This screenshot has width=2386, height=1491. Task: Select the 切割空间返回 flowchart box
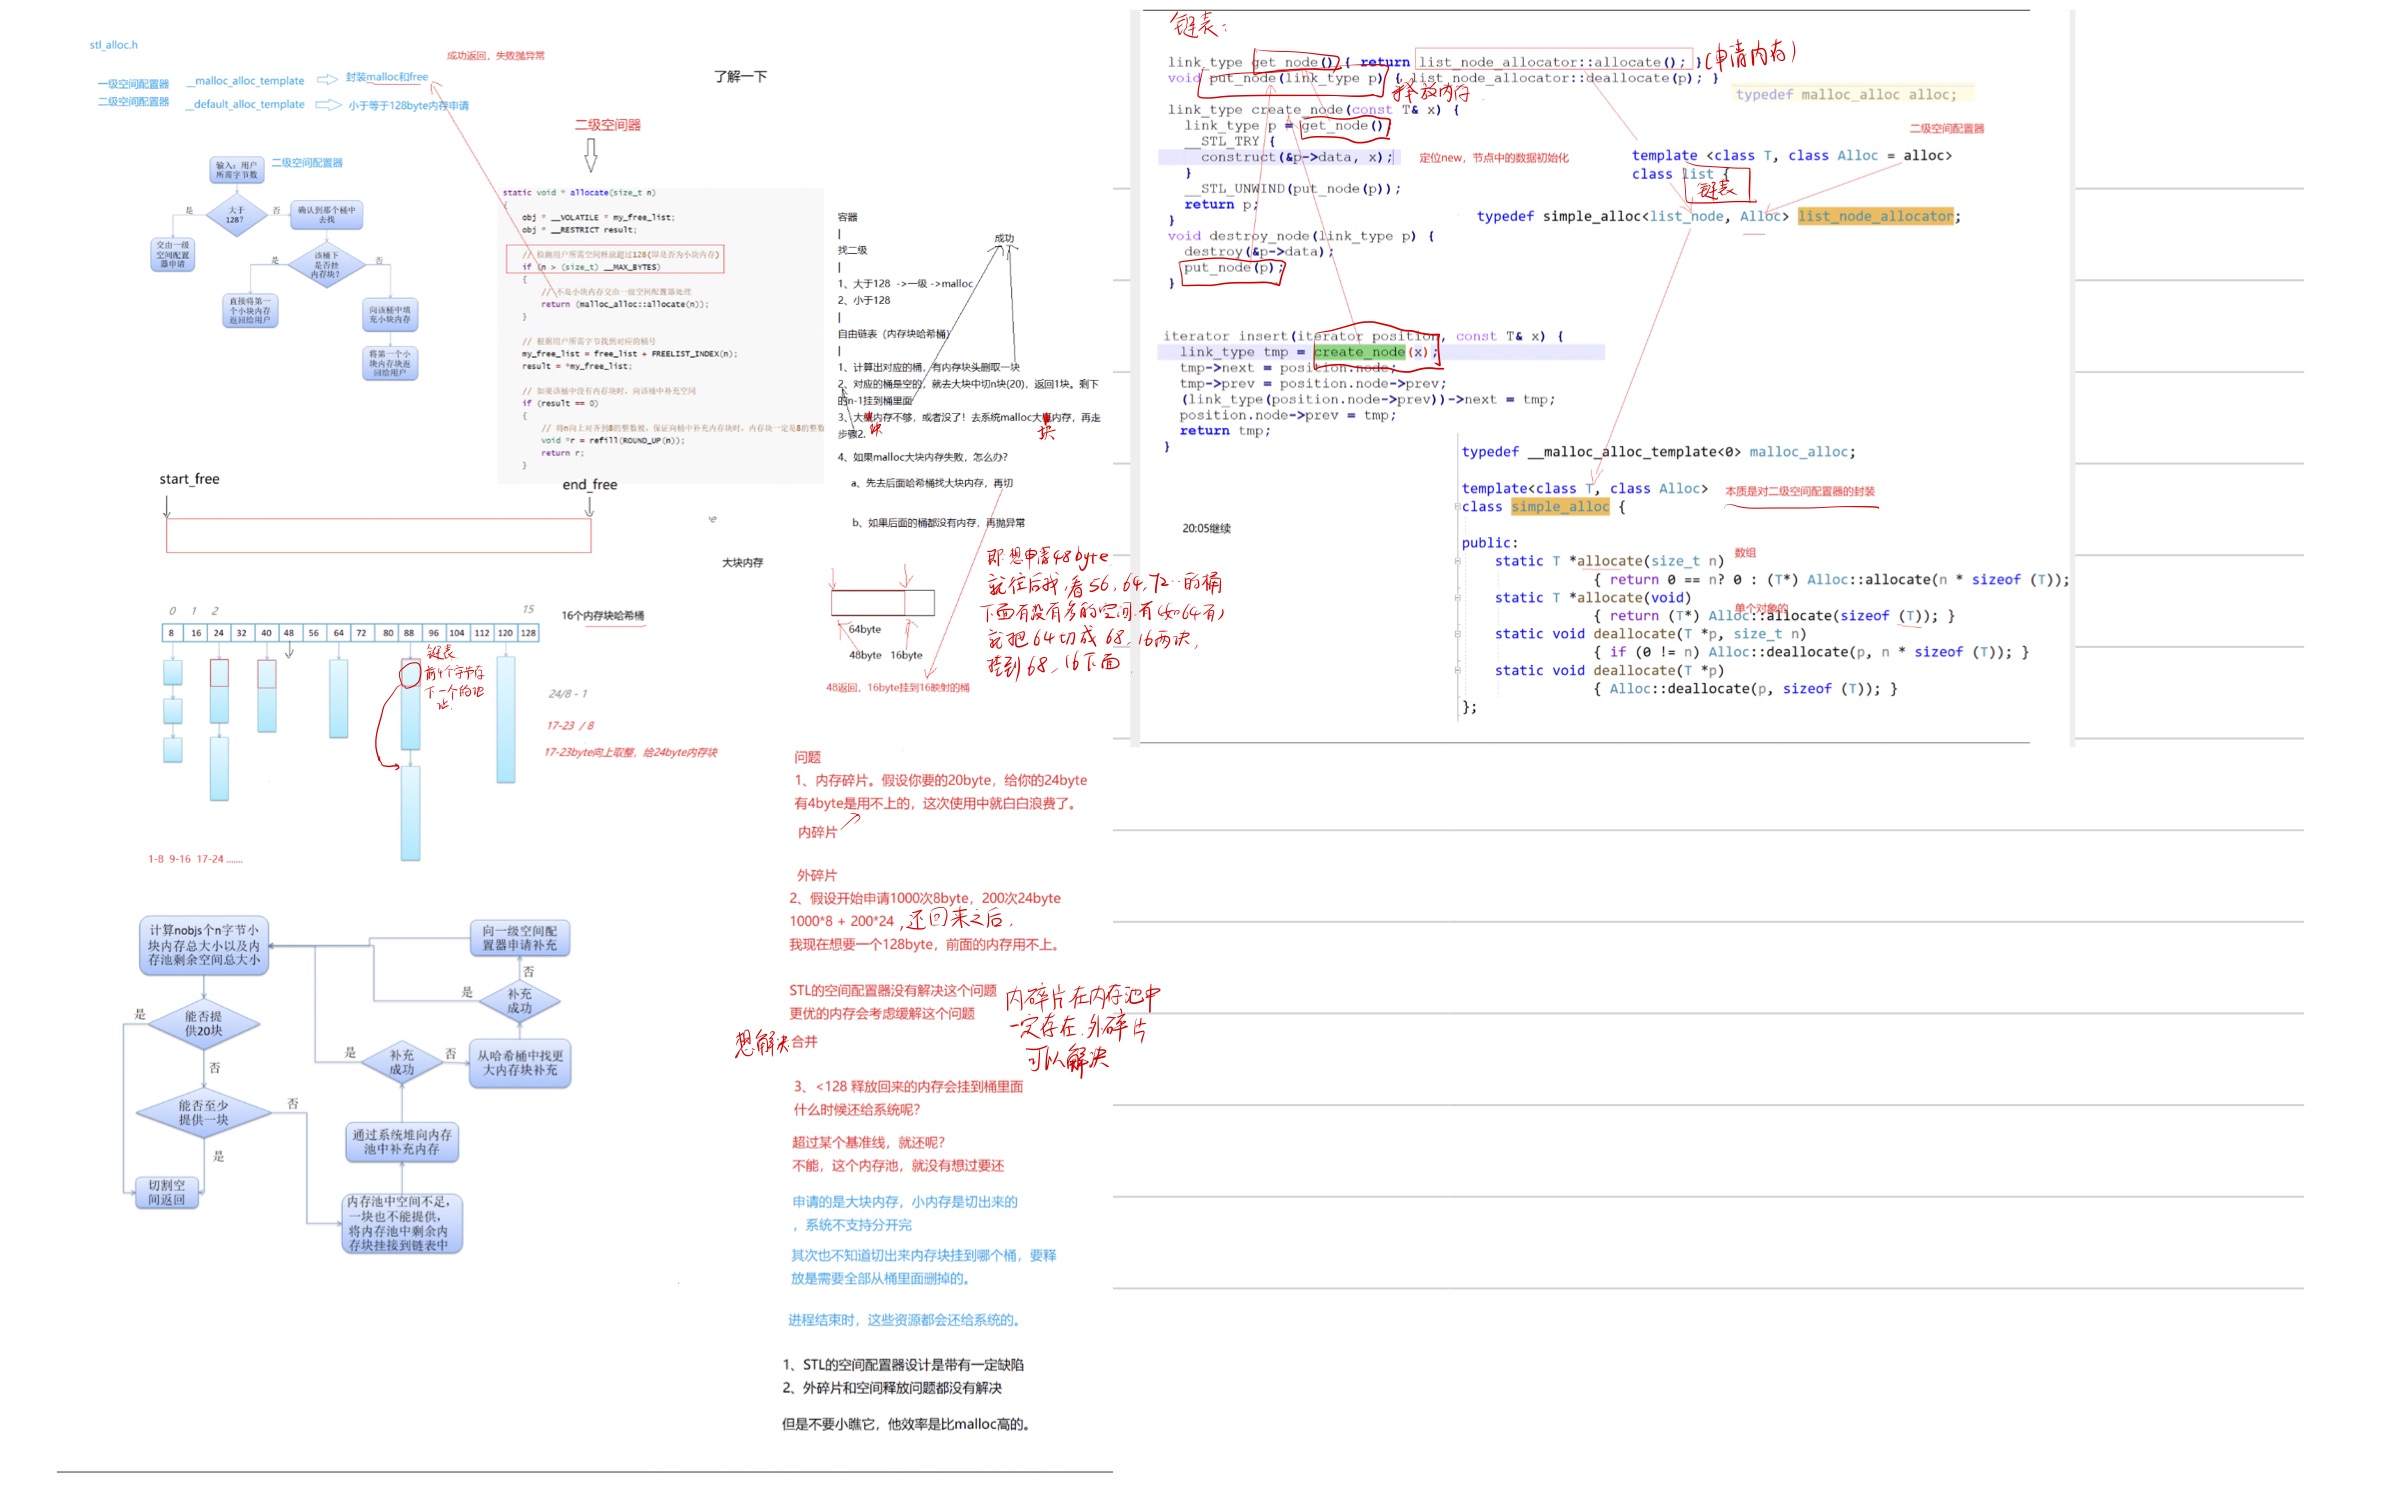click(167, 1192)
